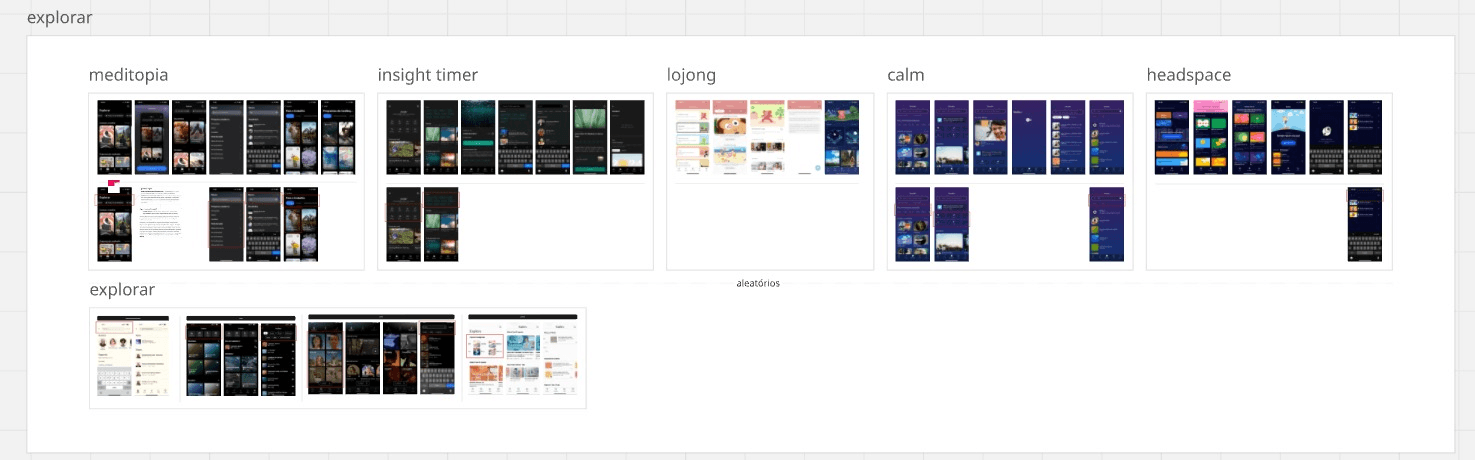Select the pink sticky note in meditopia frame
1475x460 pixels.
click(x=113, y=186)
